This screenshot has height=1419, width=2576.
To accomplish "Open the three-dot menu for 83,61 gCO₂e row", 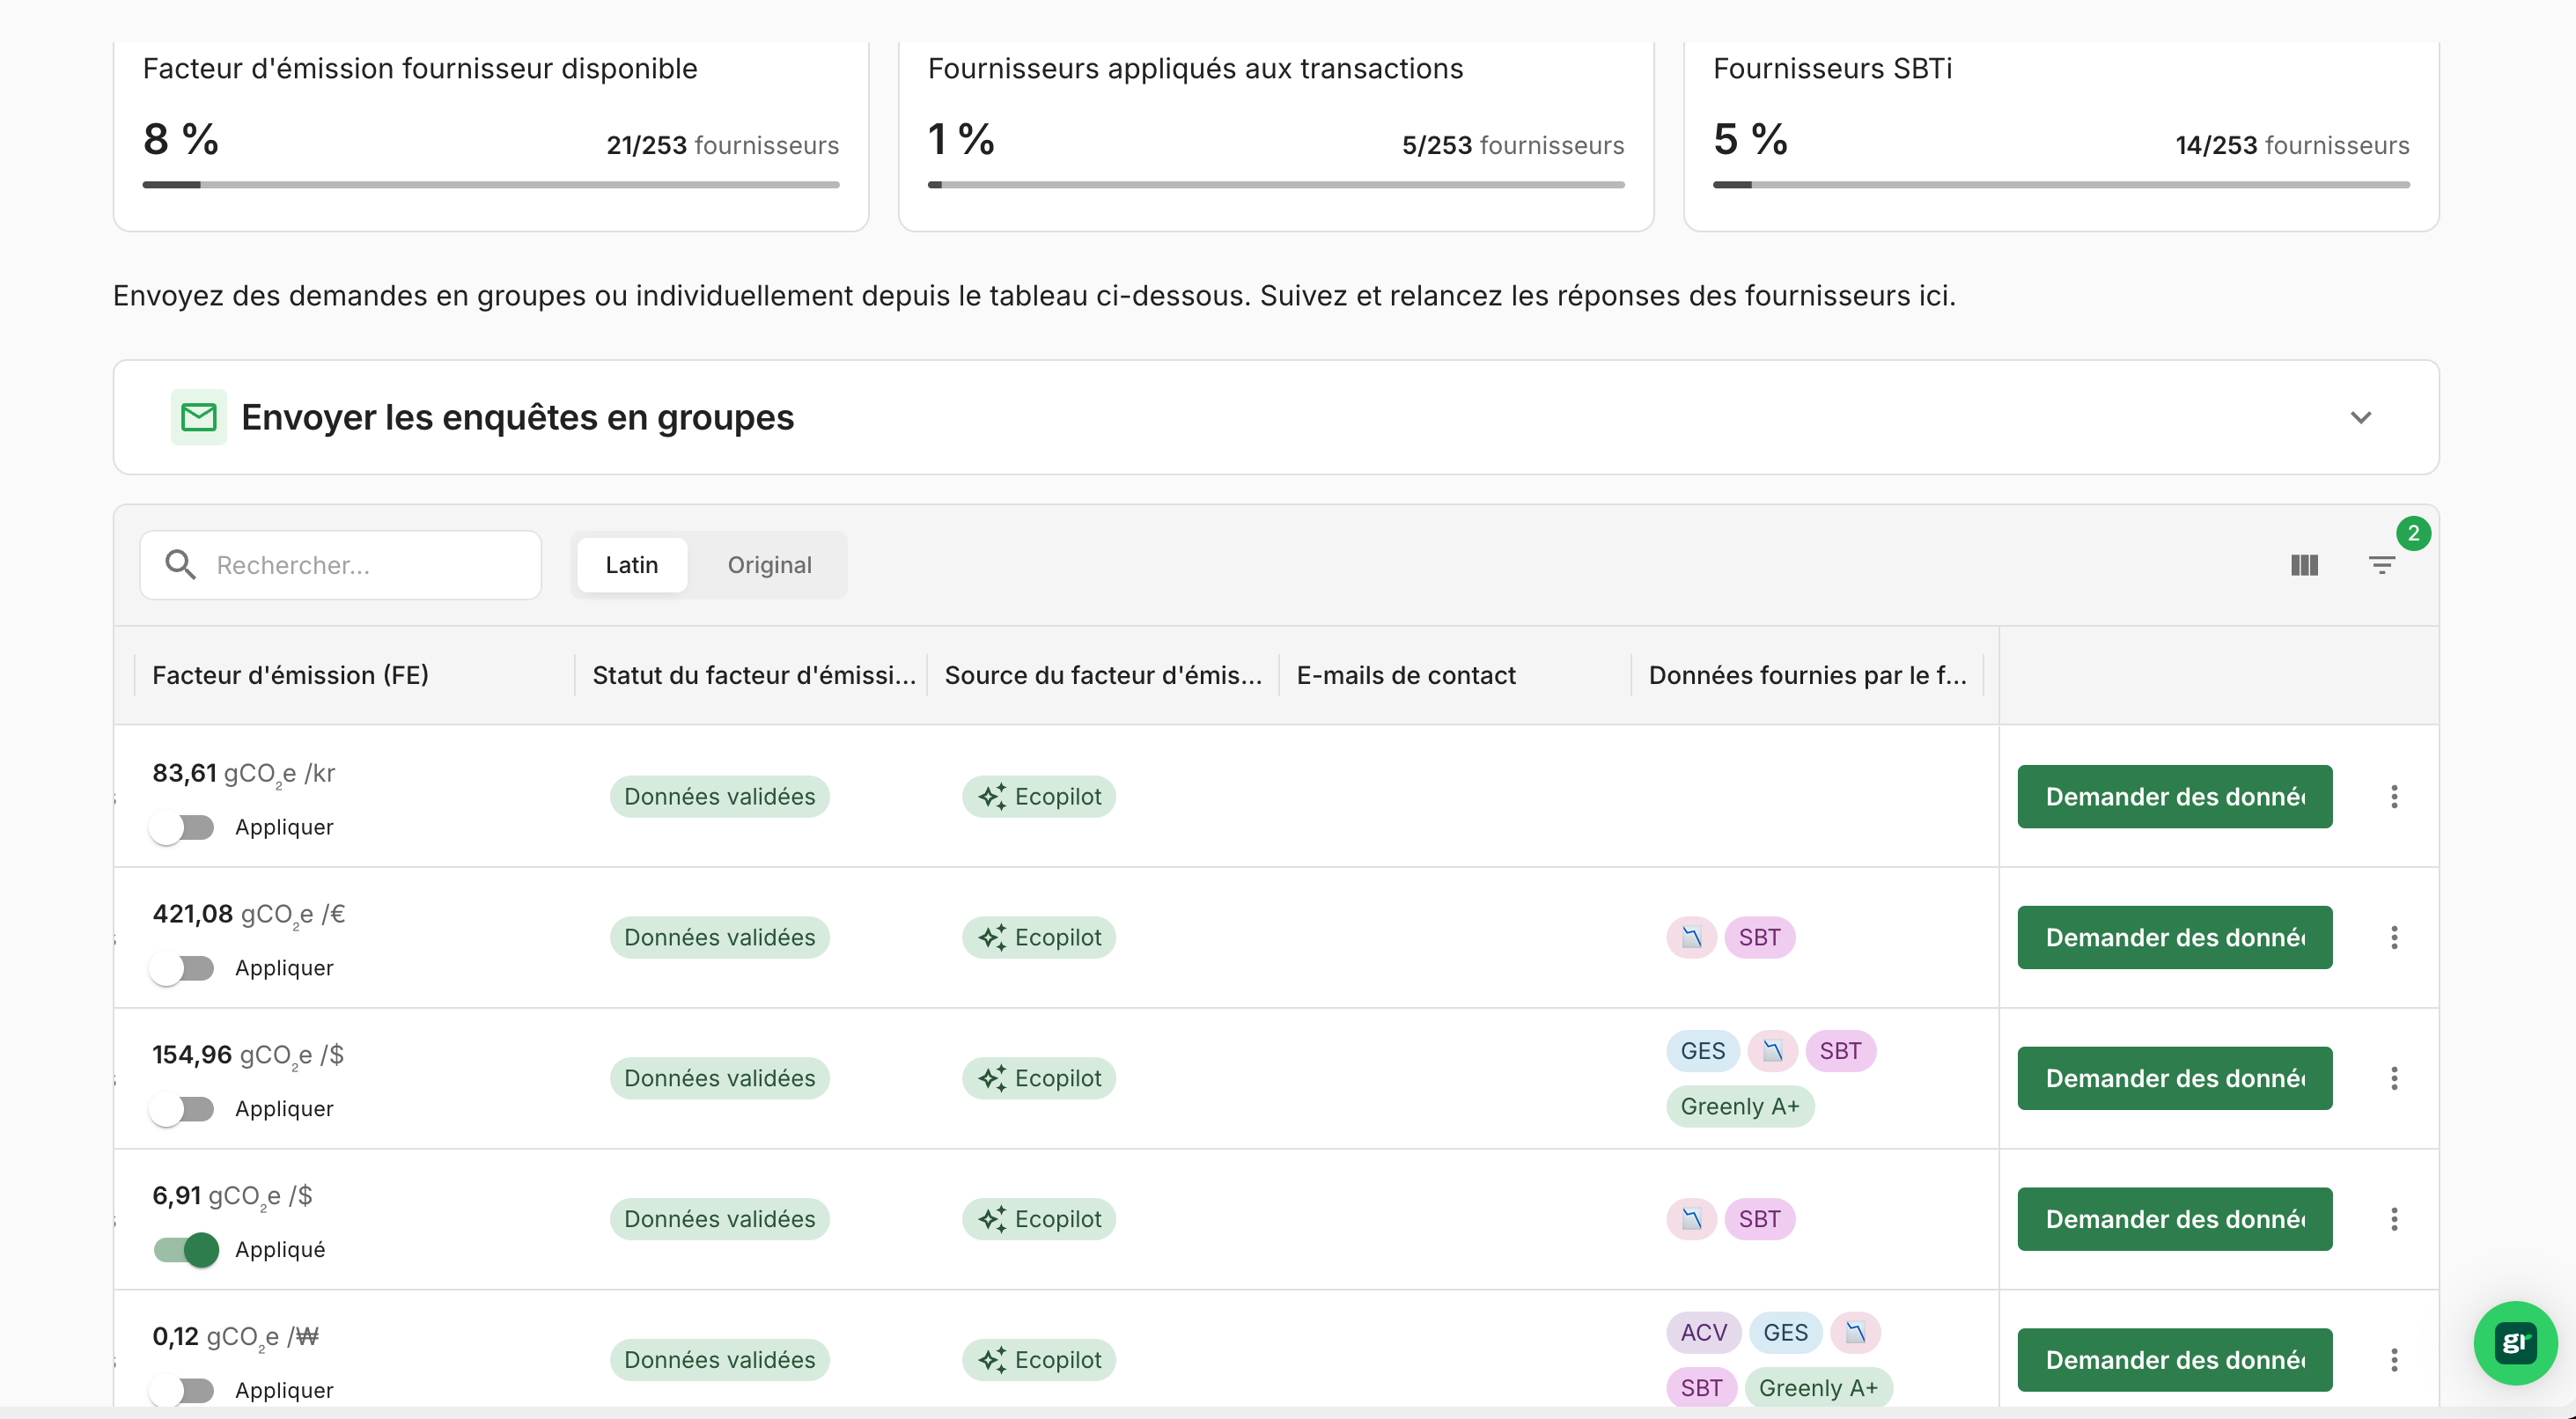I will [2394, 797].
